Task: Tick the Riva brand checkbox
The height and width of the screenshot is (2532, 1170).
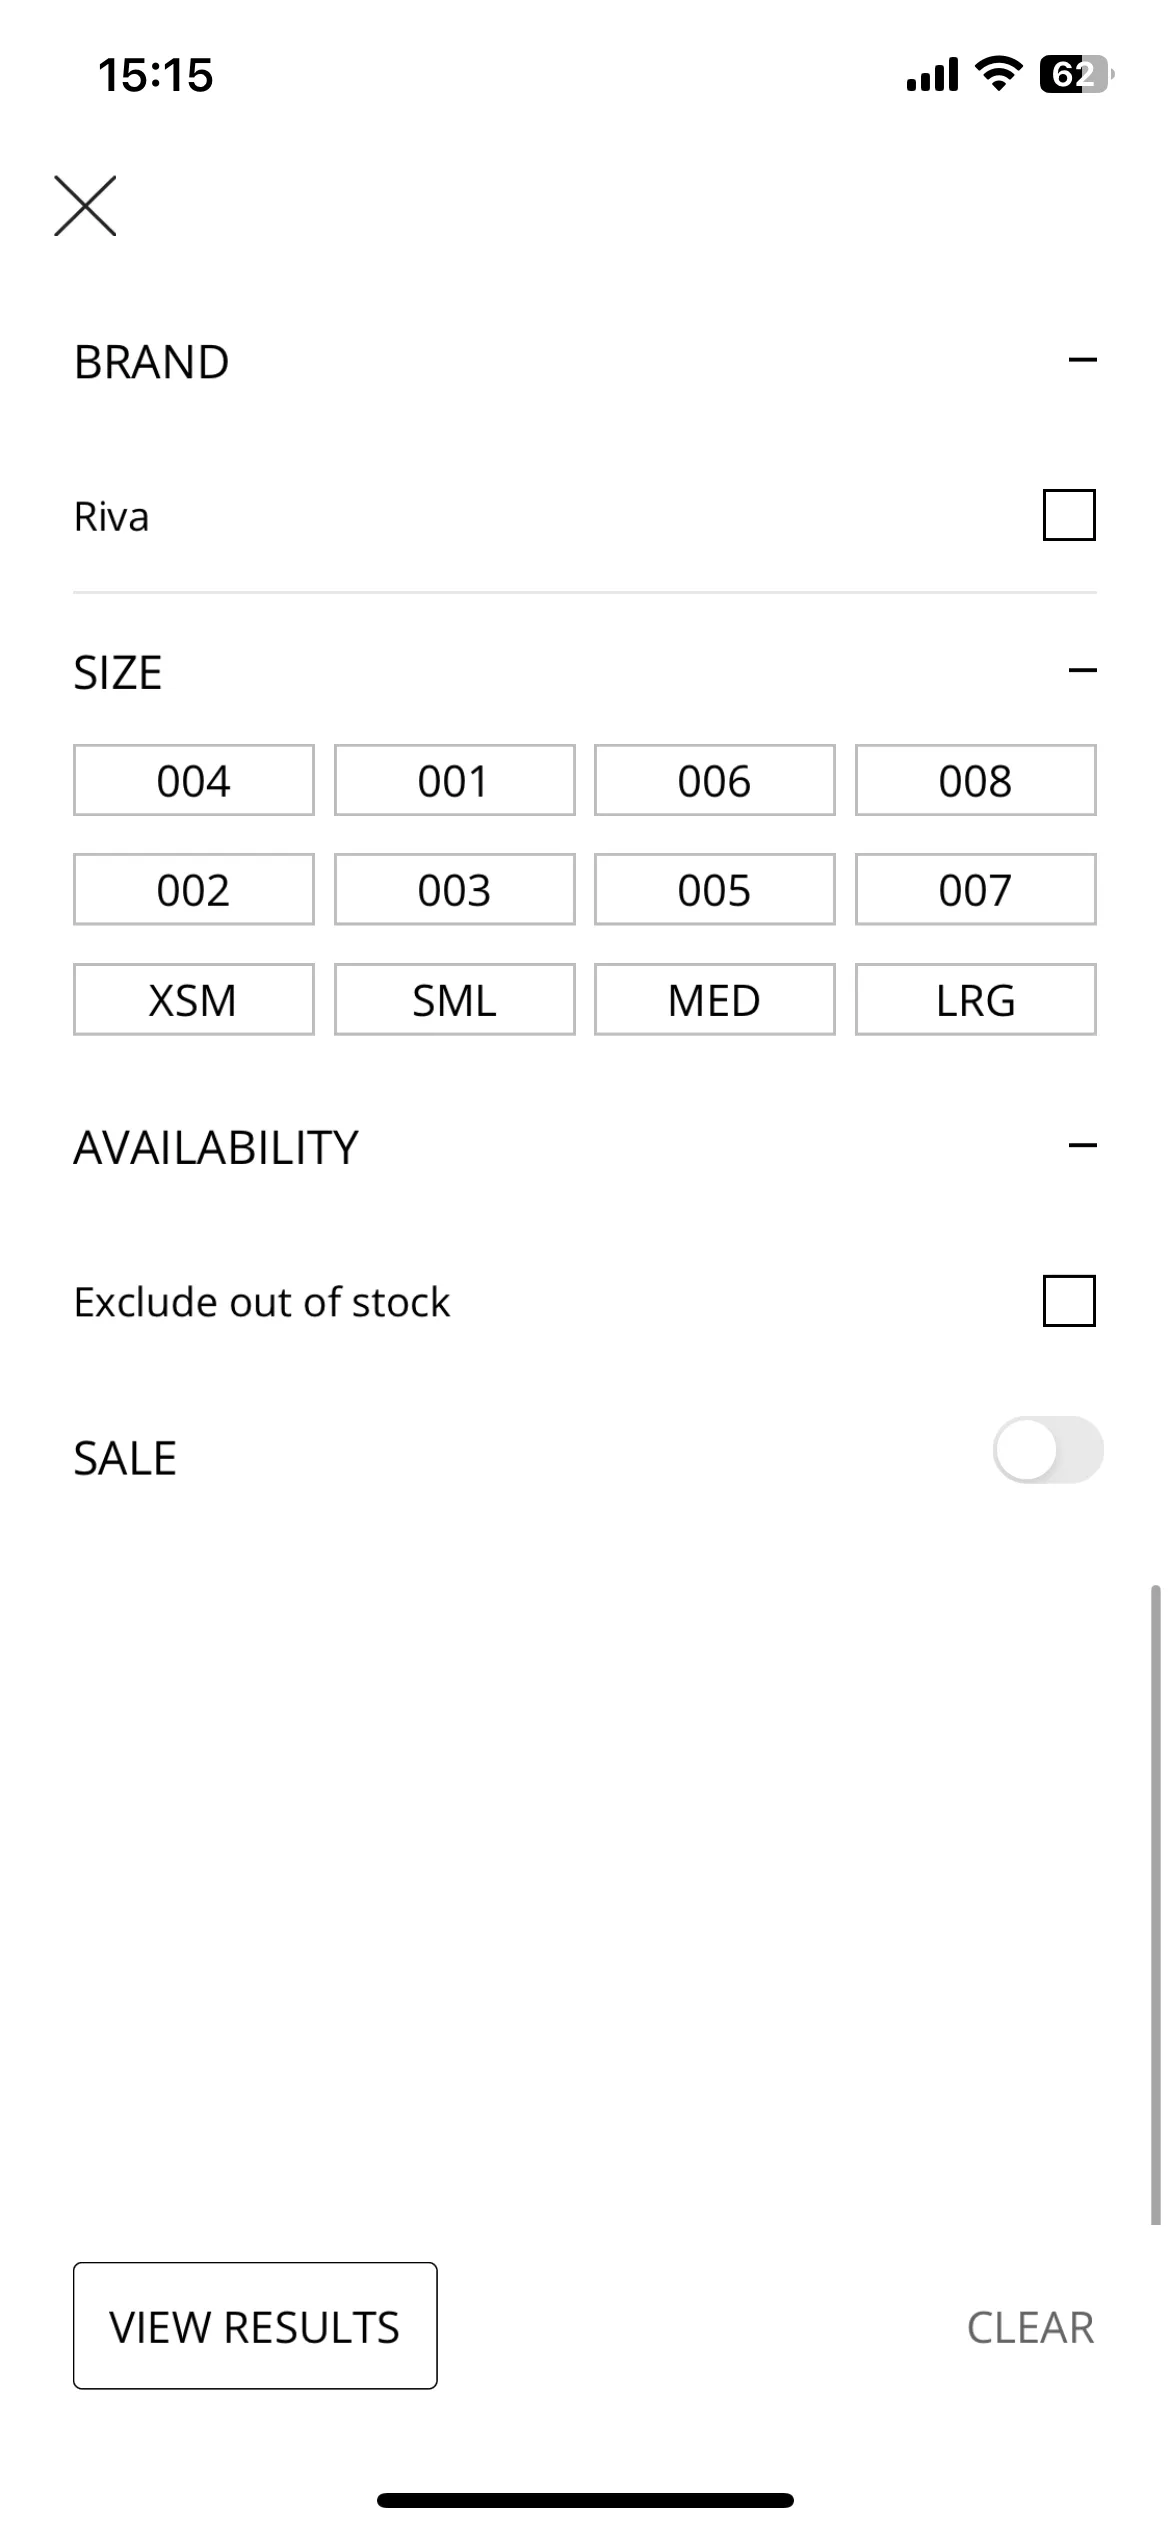Action: coord(1069,515)
